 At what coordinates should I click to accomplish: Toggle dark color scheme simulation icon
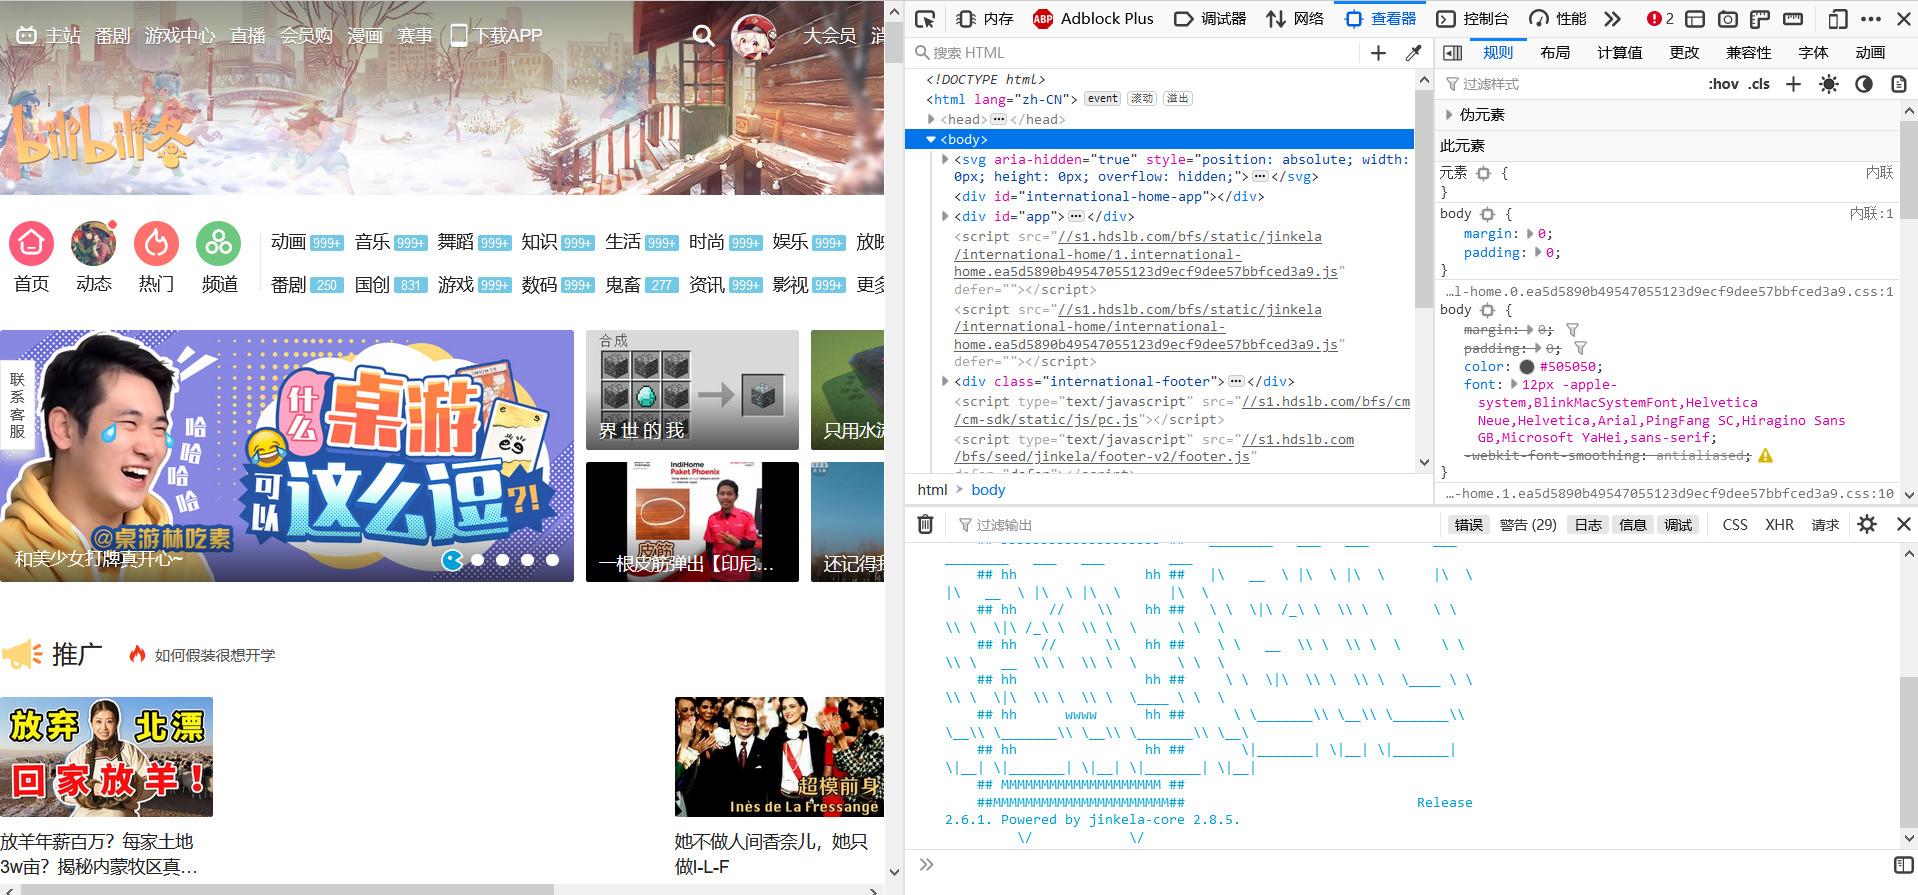(x=1864, y=84)
